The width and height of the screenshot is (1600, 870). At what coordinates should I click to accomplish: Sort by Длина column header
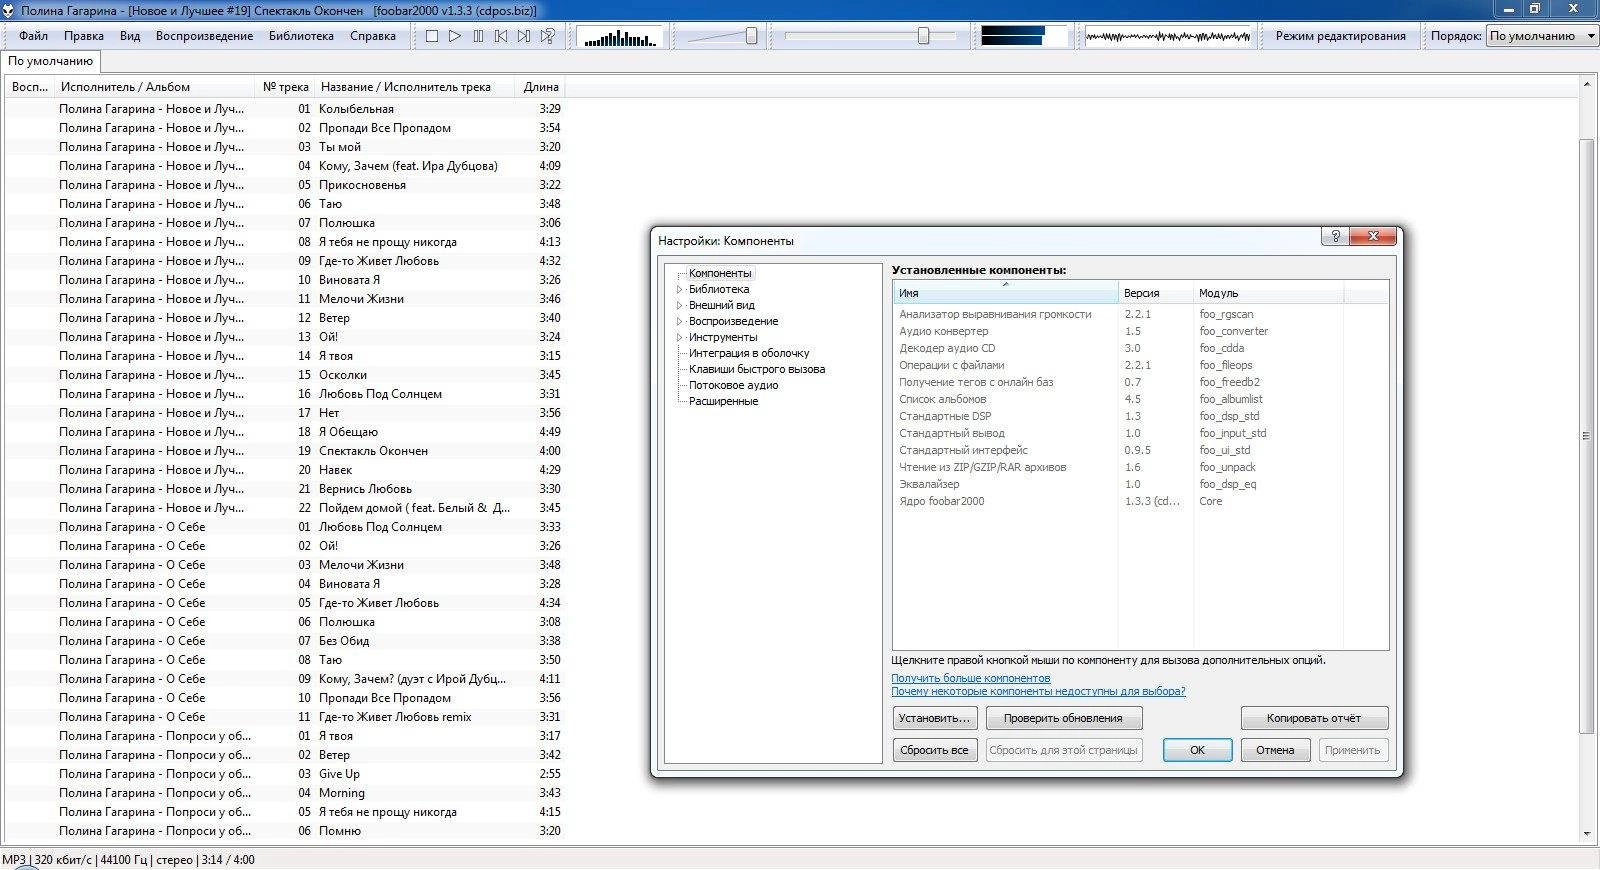tap(541, 87)
